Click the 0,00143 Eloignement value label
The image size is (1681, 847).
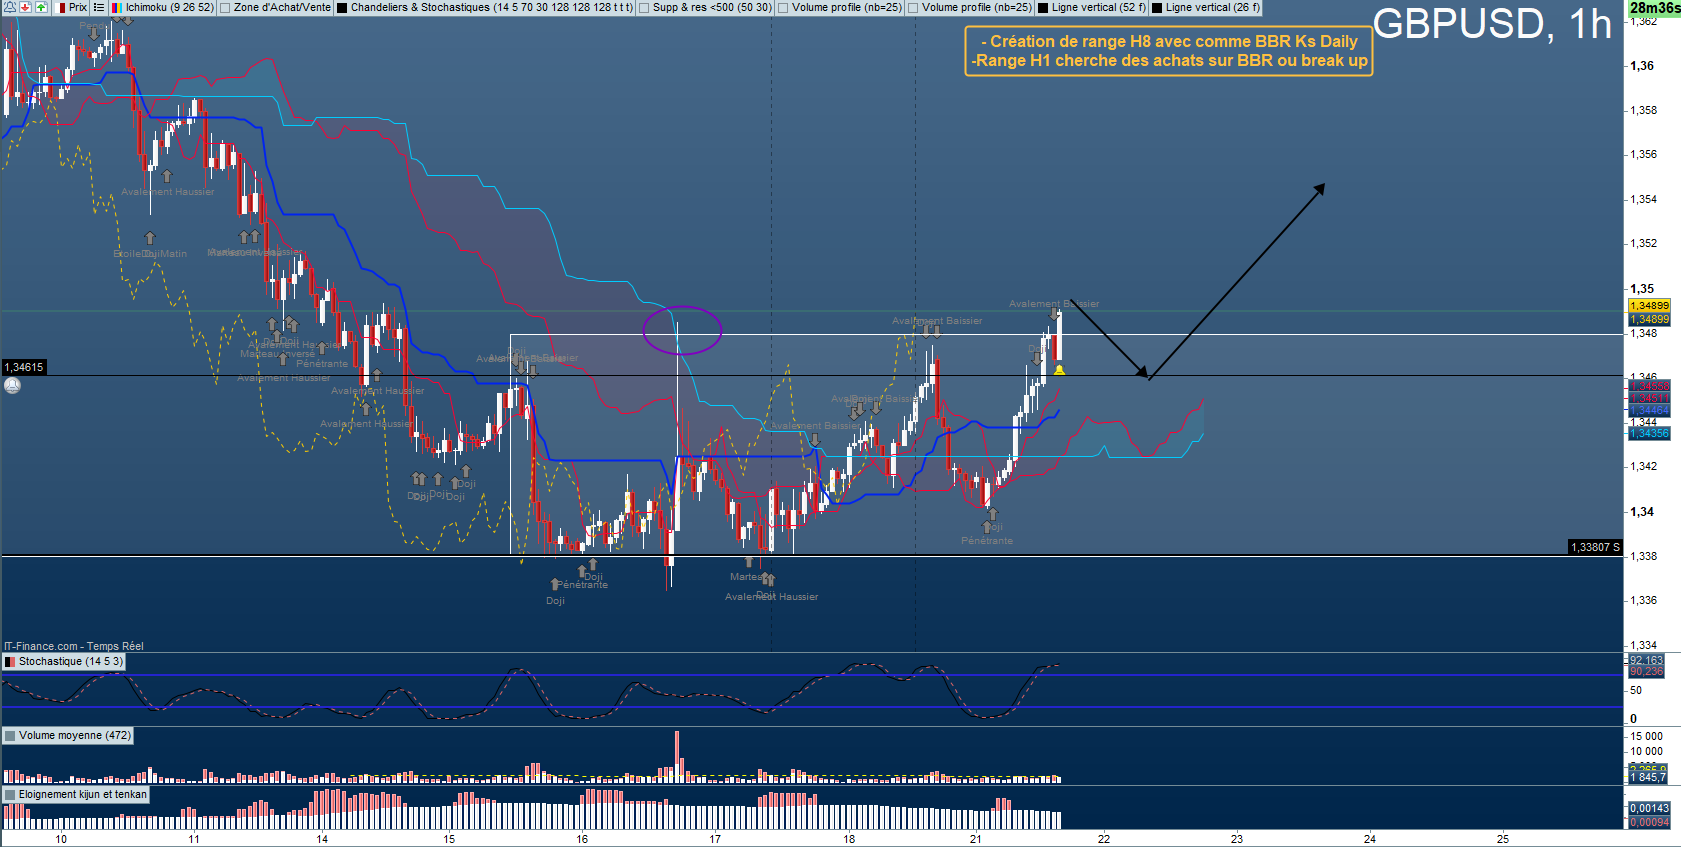click(x=1649, y=808)
